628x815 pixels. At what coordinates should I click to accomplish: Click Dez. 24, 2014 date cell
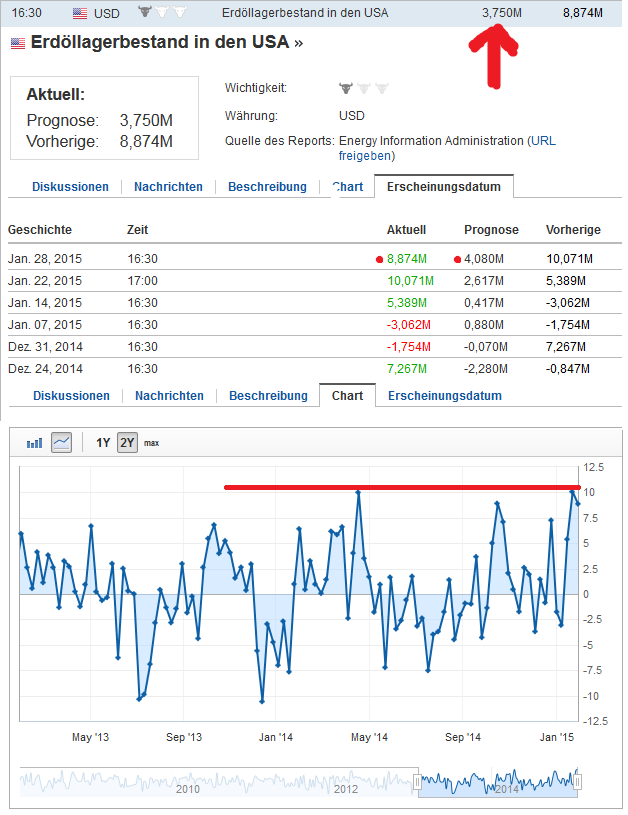(45, 369)
